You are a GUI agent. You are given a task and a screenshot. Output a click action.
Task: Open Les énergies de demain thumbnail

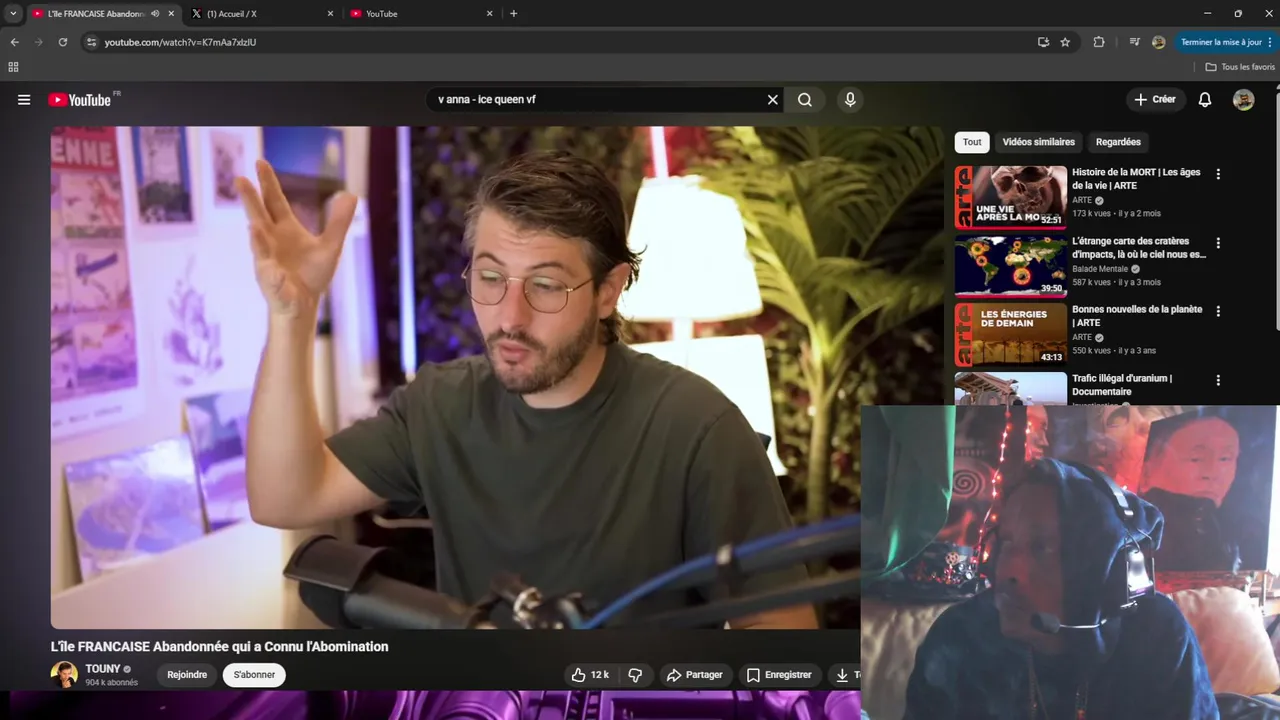point(1010,335)
